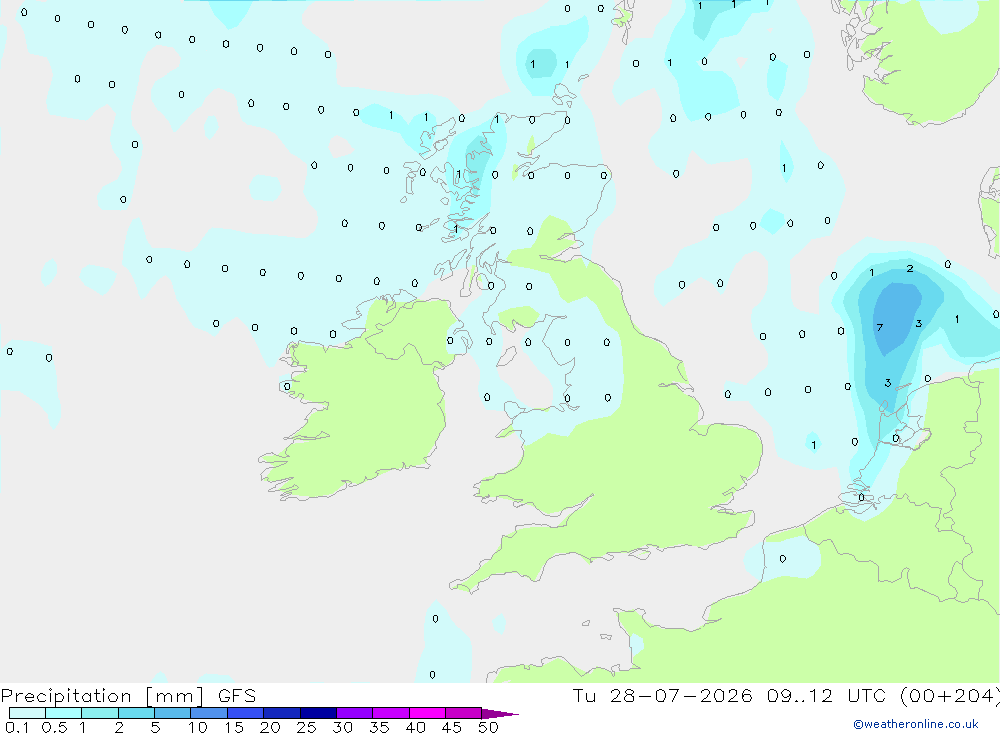Click the 45–50 mm legend color swatch
Image resolution: width=1000 pixels, height=733 pixels.
(463, 713)
